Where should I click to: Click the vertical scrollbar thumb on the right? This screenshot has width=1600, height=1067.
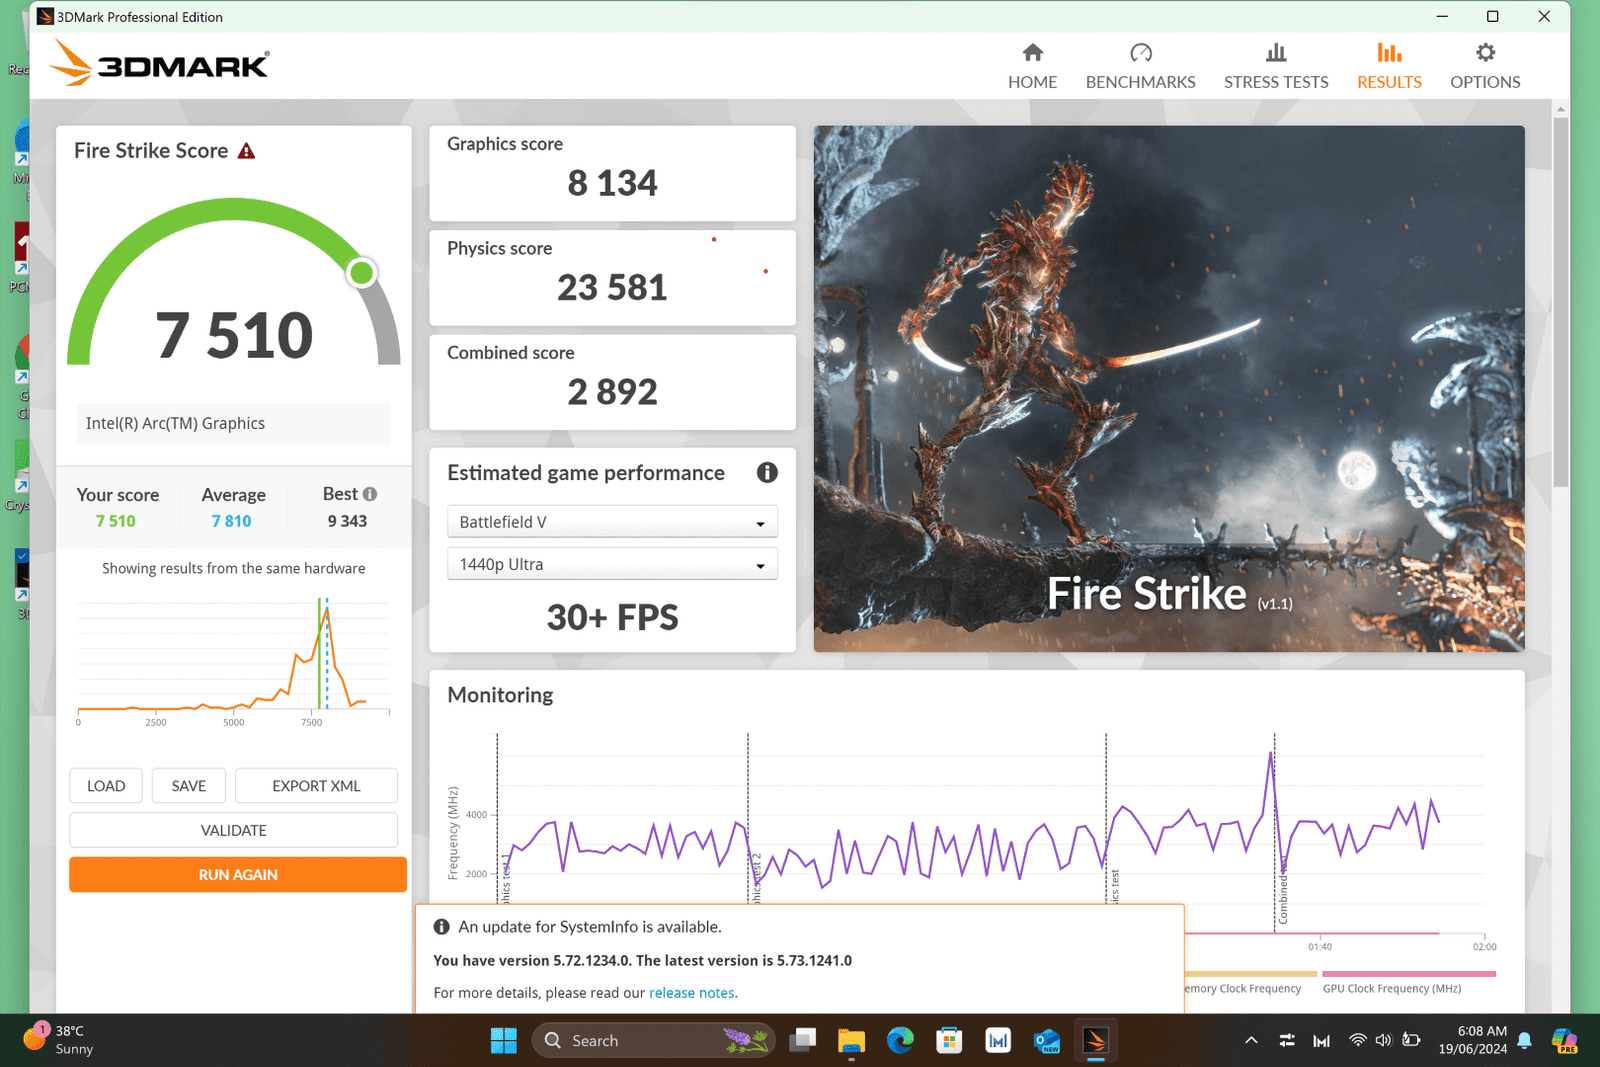tap(1560, 300)
